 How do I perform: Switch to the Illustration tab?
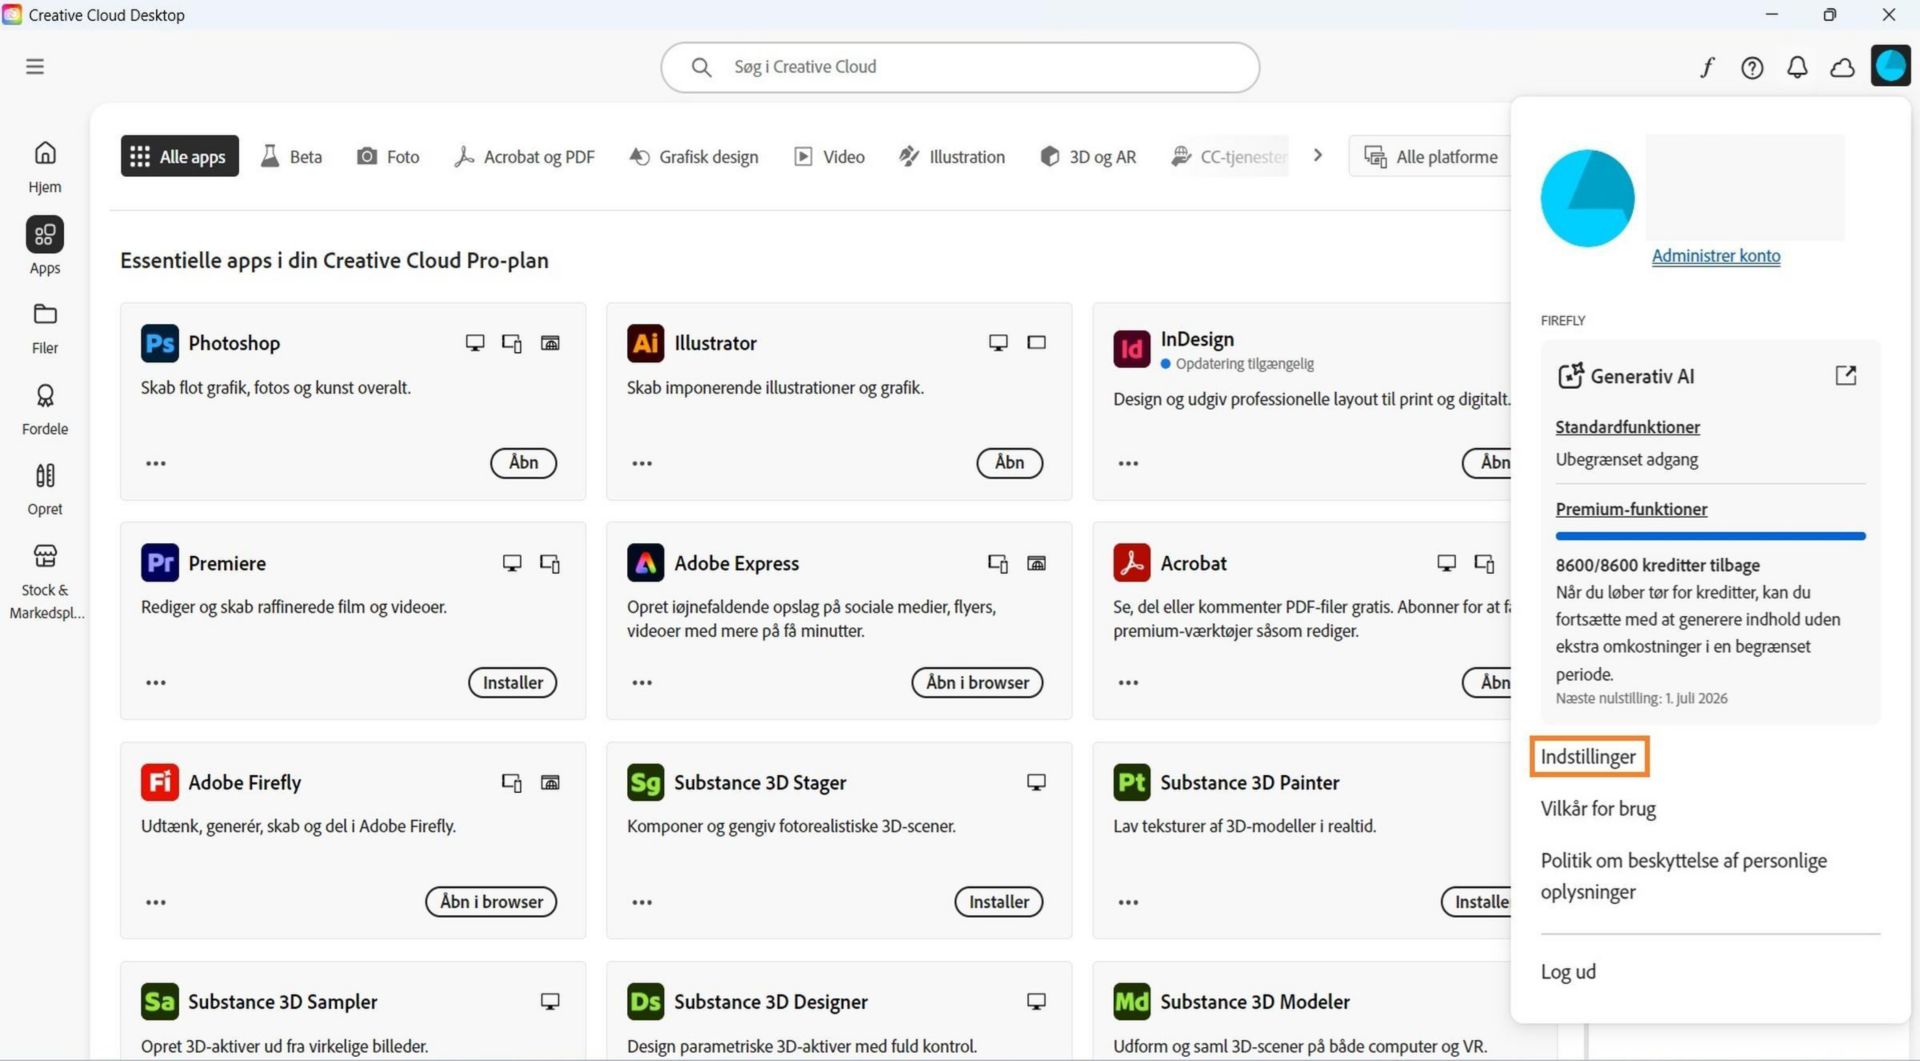(x=951, y=156)
